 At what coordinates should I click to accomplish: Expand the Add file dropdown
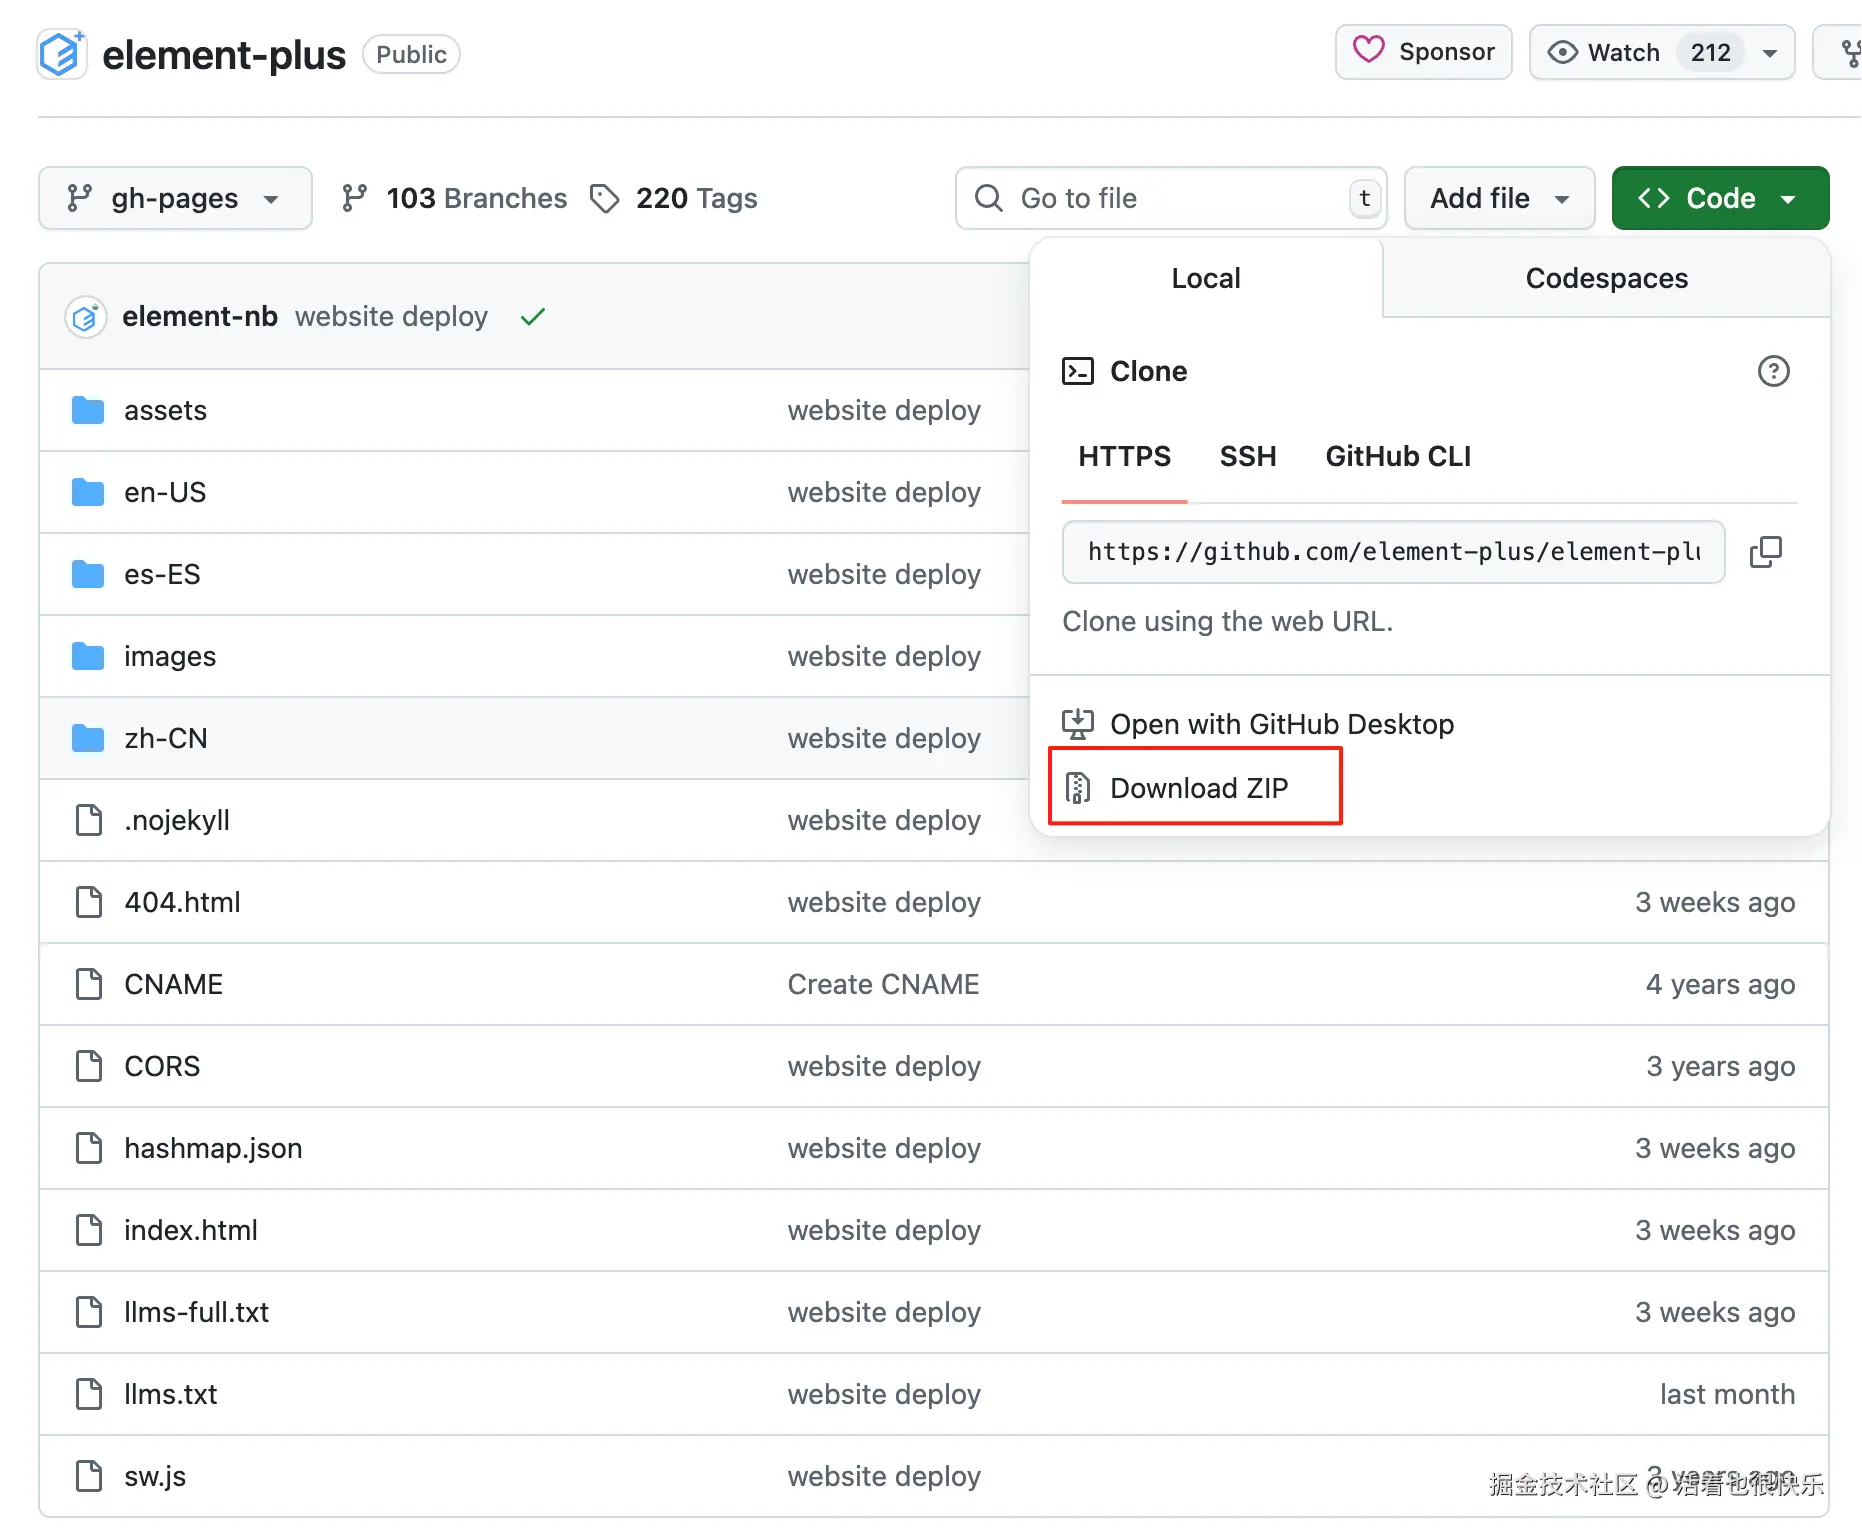point(1498,198)
